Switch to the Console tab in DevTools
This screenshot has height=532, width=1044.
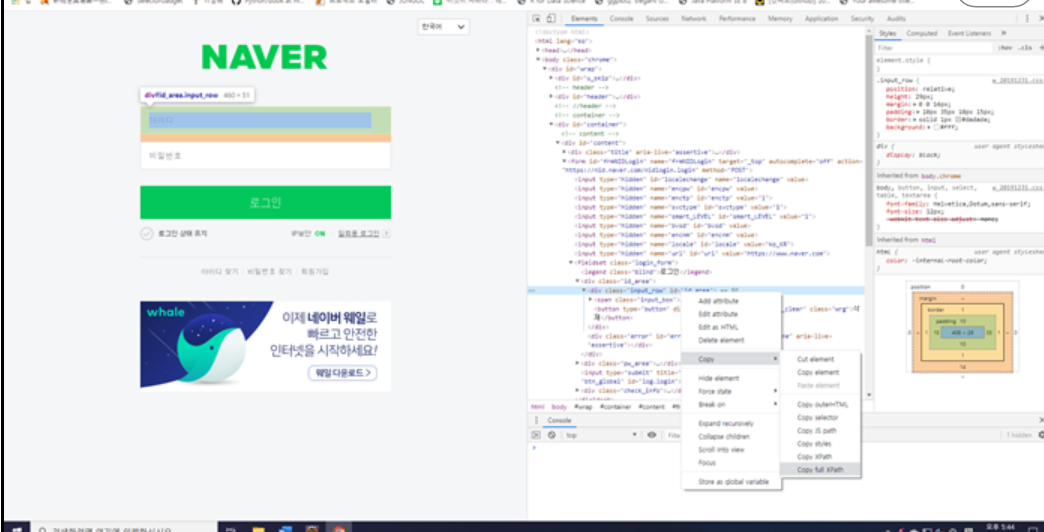pyautogui.click(x=622, y=19)
